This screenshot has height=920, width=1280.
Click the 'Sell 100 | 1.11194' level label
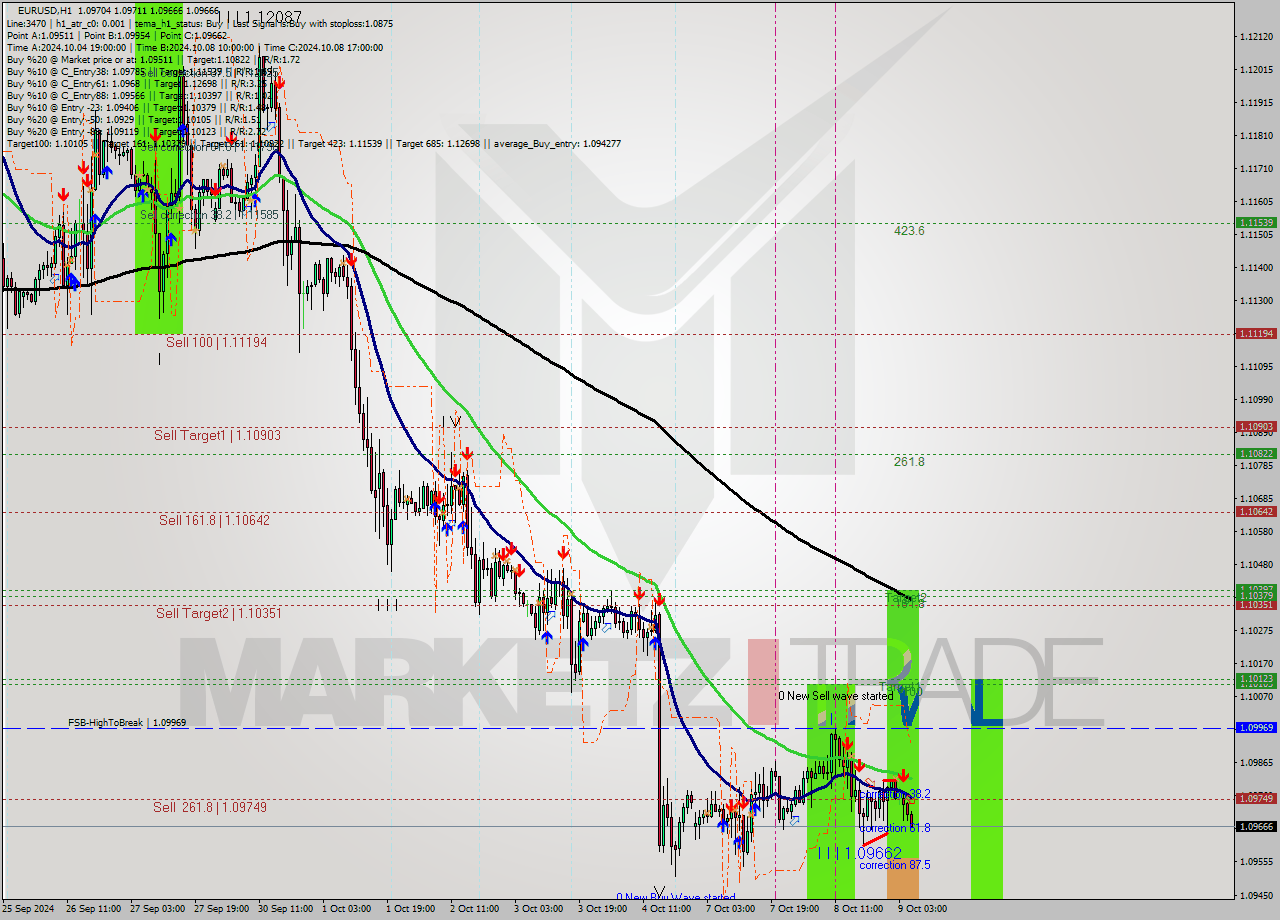point(216,342)
